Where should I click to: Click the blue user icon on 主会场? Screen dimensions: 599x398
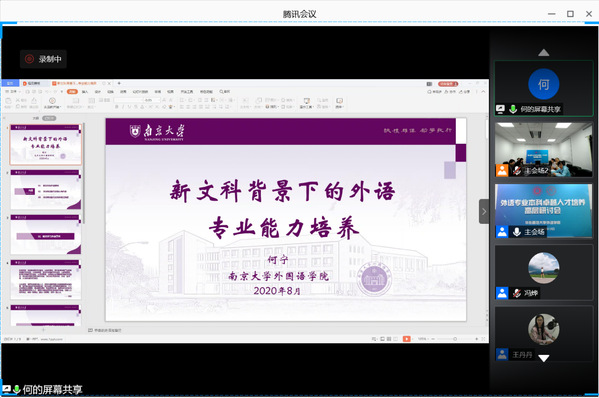[x=502, y=232]
